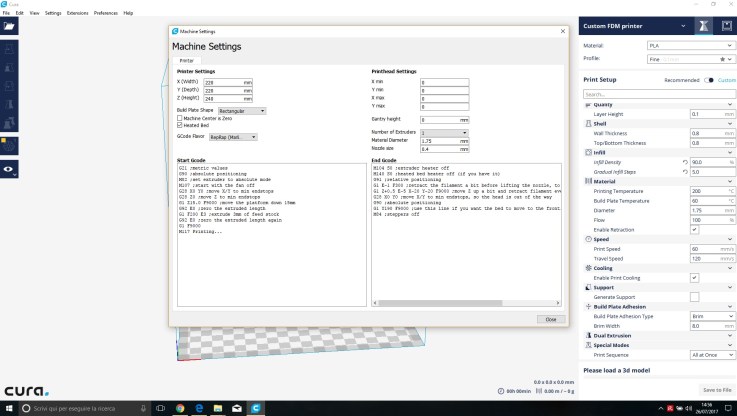Screen dimensions: 737x416
Task: Toggle the Enable Print Cooling checkbox
Action: (694, 278)
